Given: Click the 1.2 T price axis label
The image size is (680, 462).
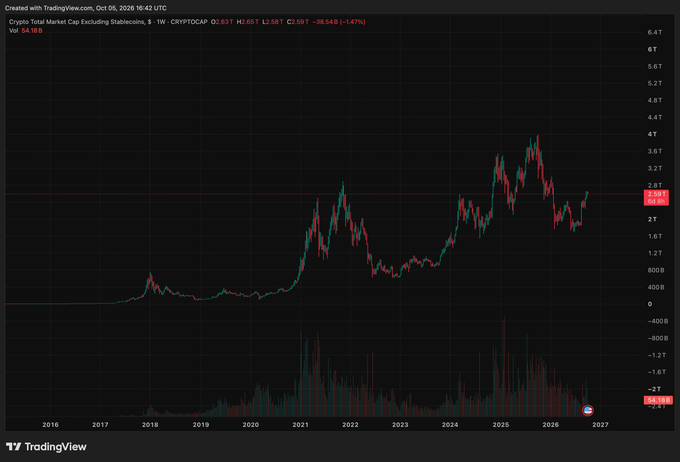Looking at the screenshot, I should [655, 253].
